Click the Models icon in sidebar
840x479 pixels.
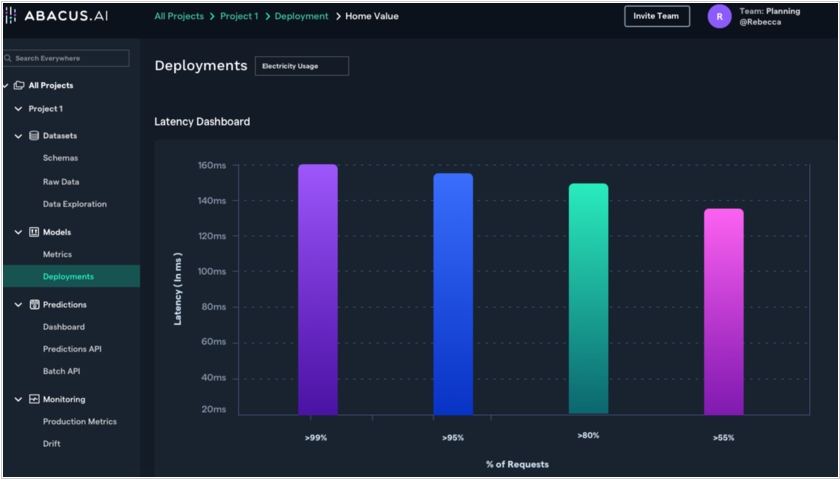click(x=34, y=232)
